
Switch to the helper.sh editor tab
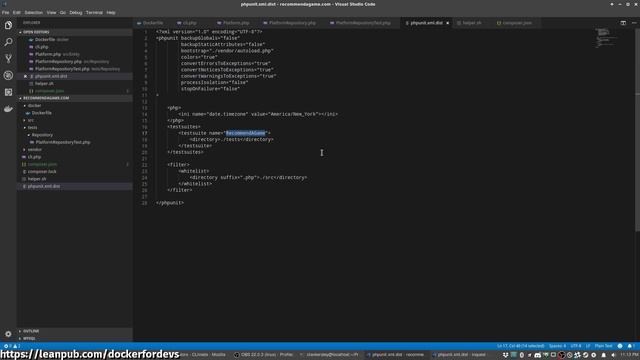(x=472, y=23)
